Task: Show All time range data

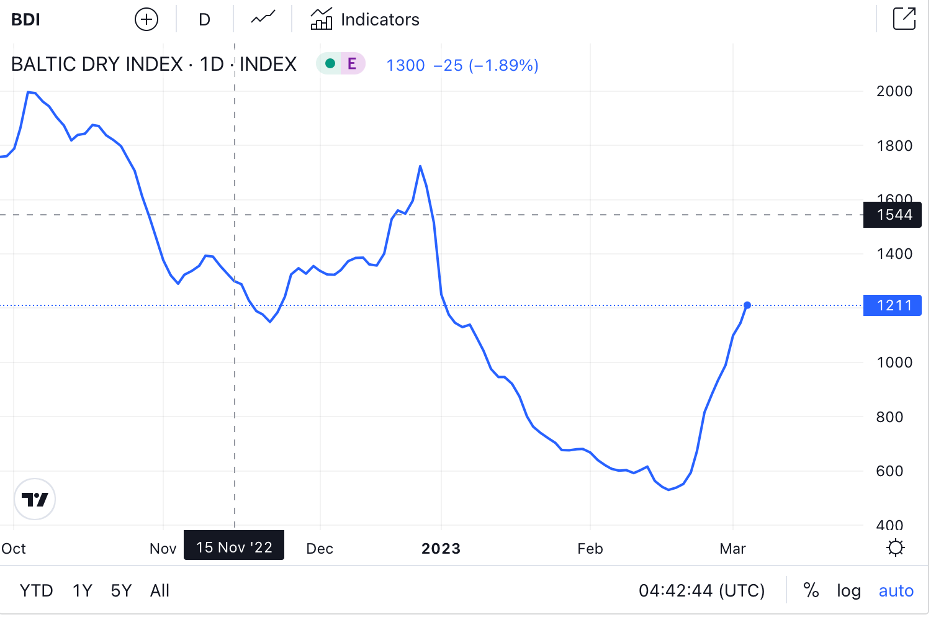Action: click(x=159, y=590)
